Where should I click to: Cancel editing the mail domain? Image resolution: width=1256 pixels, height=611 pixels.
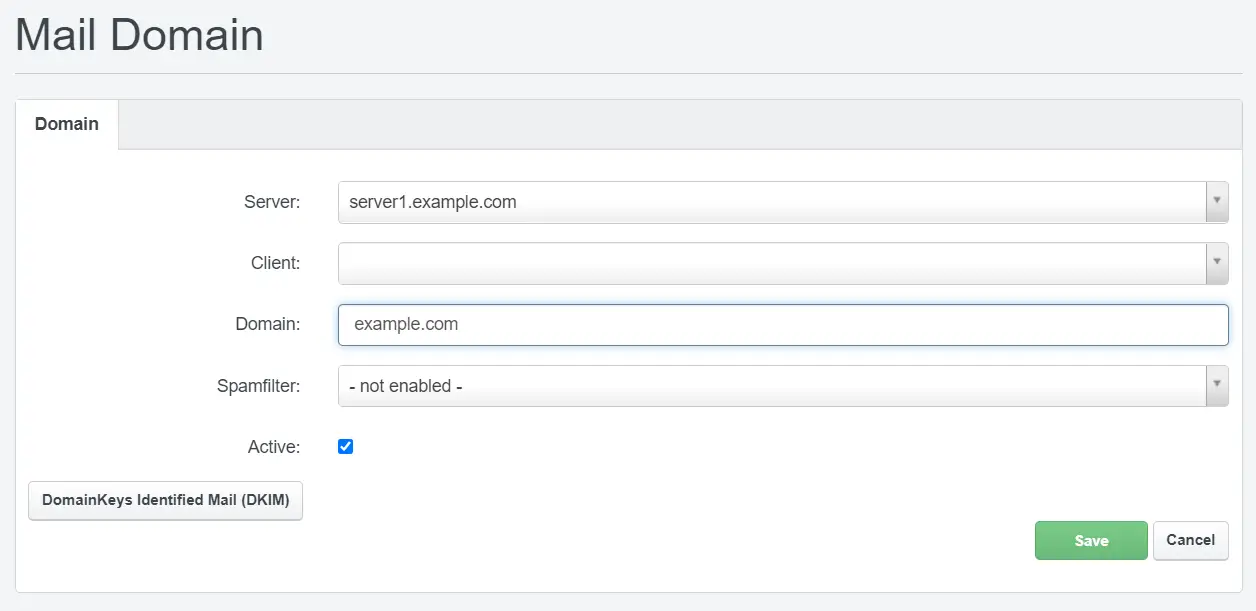[x=1190, y=540]
